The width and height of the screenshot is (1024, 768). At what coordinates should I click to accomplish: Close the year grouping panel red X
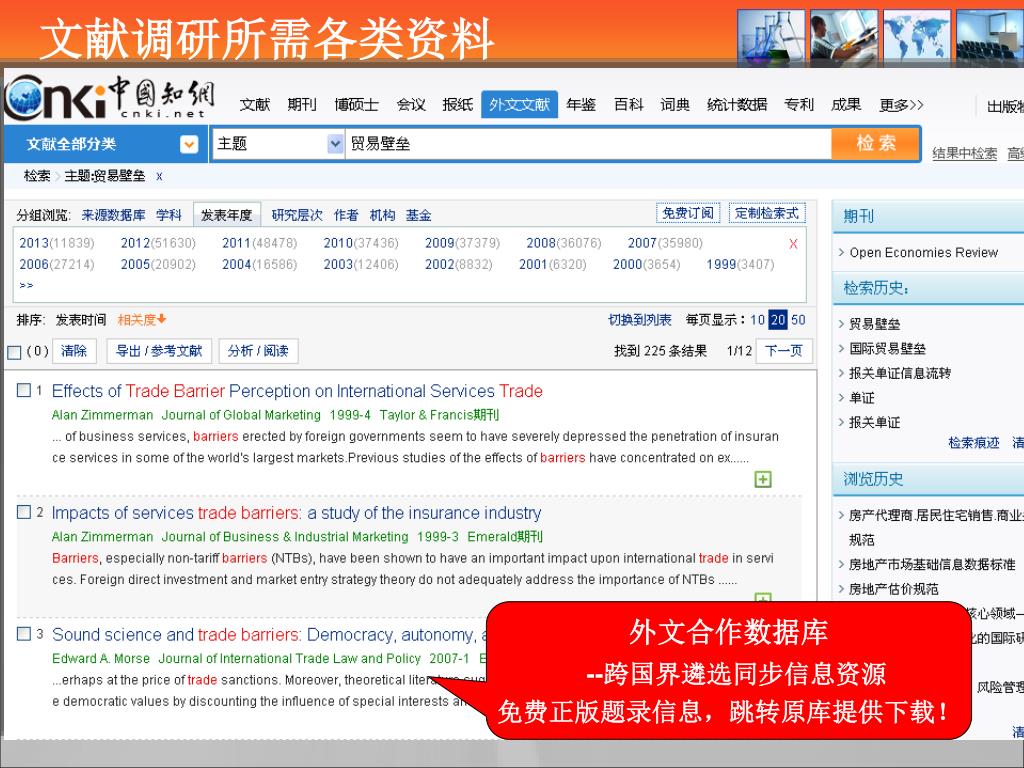[x=793, y=244]
